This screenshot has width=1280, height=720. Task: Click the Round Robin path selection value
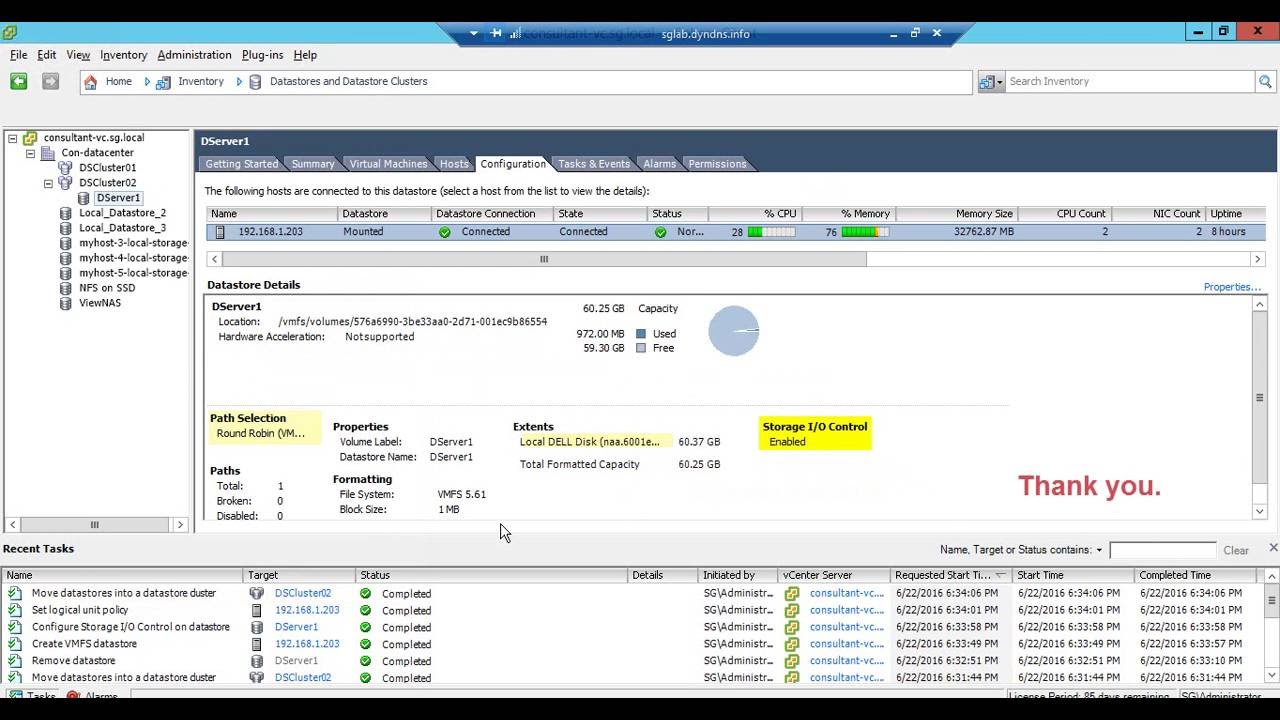261,433
